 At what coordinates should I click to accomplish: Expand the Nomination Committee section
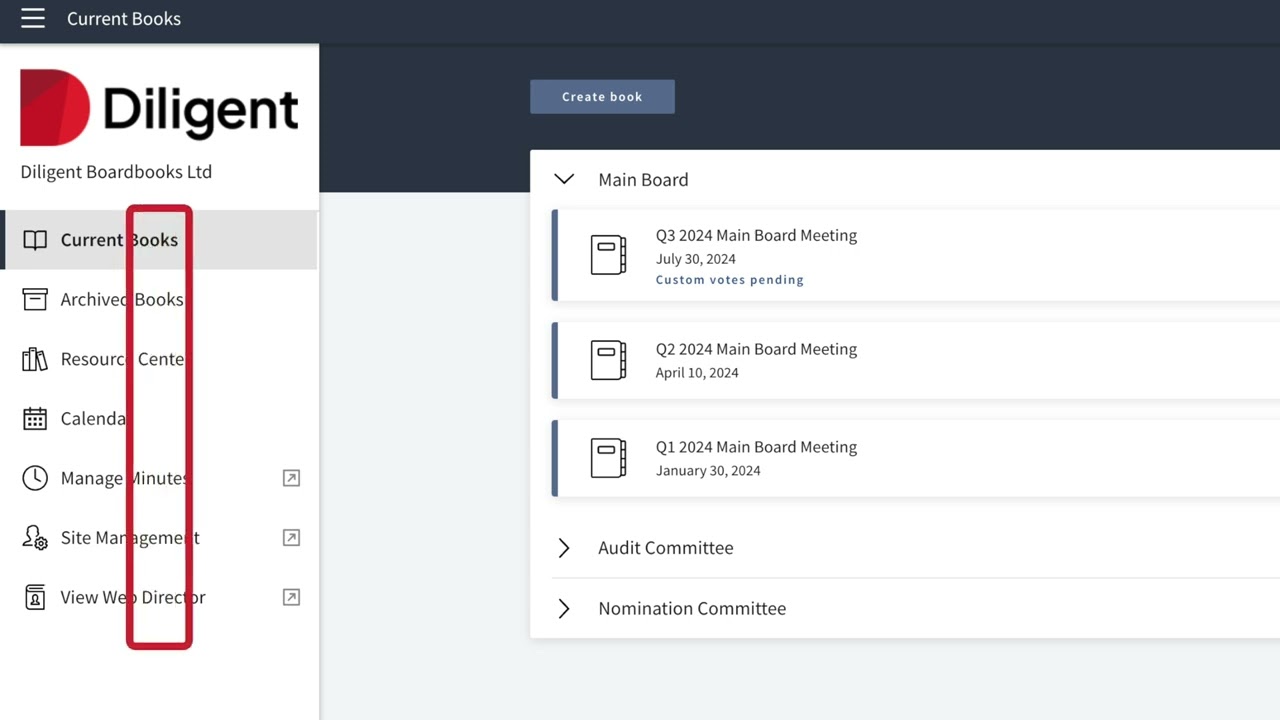click(564, 609)
